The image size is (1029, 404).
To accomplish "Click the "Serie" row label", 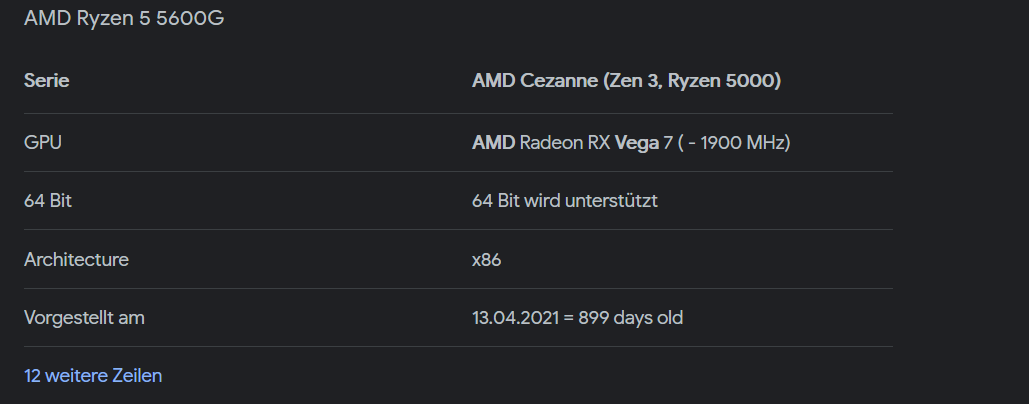I will (x=46, y=81).
